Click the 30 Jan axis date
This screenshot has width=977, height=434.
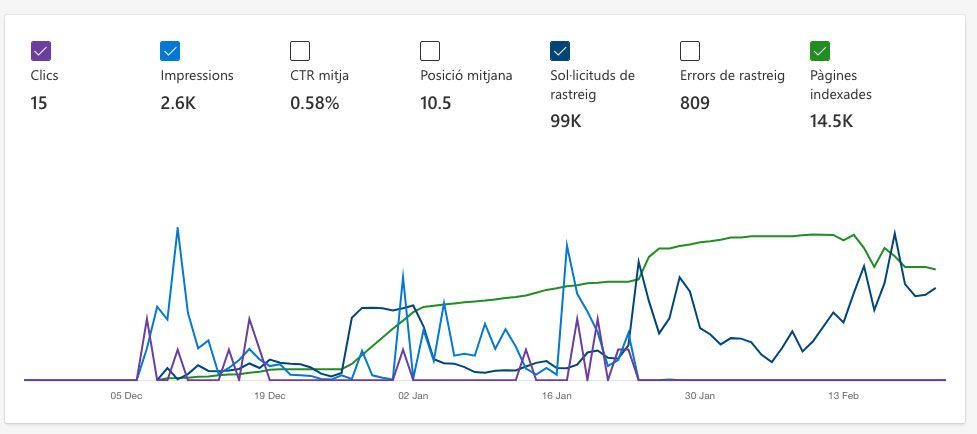700,396
